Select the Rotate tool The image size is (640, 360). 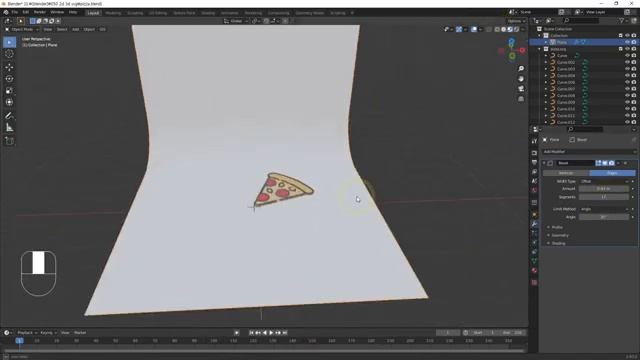click(9, 79)
